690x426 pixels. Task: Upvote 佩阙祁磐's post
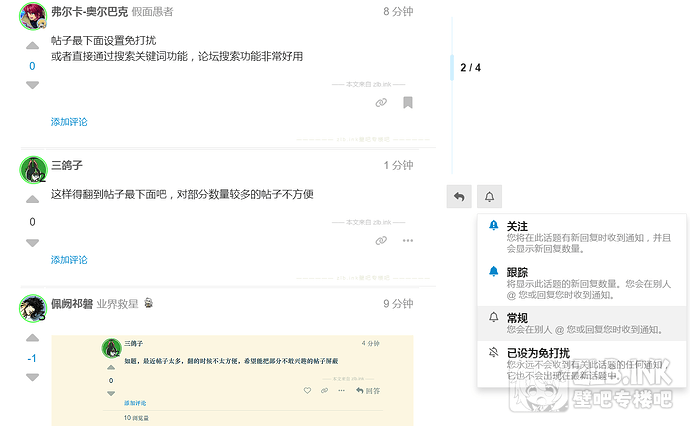33,338
